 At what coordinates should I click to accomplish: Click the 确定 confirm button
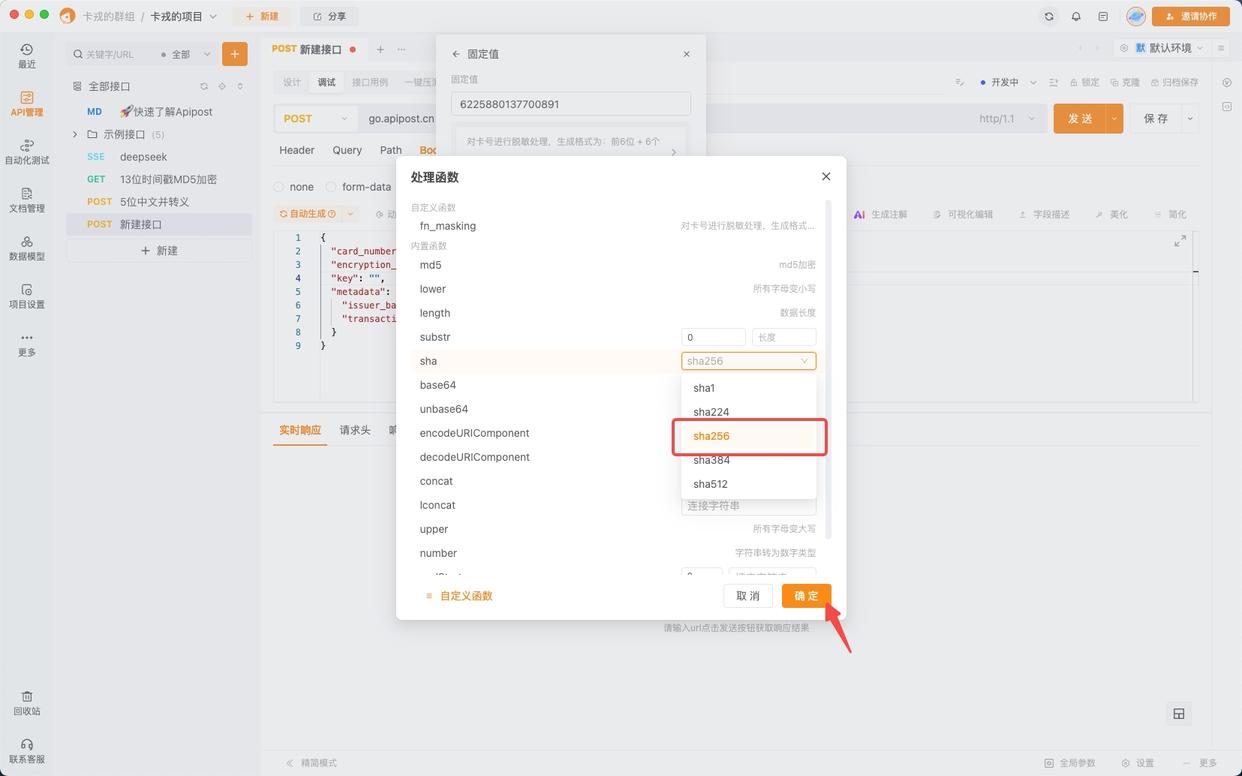coord(806,596)
